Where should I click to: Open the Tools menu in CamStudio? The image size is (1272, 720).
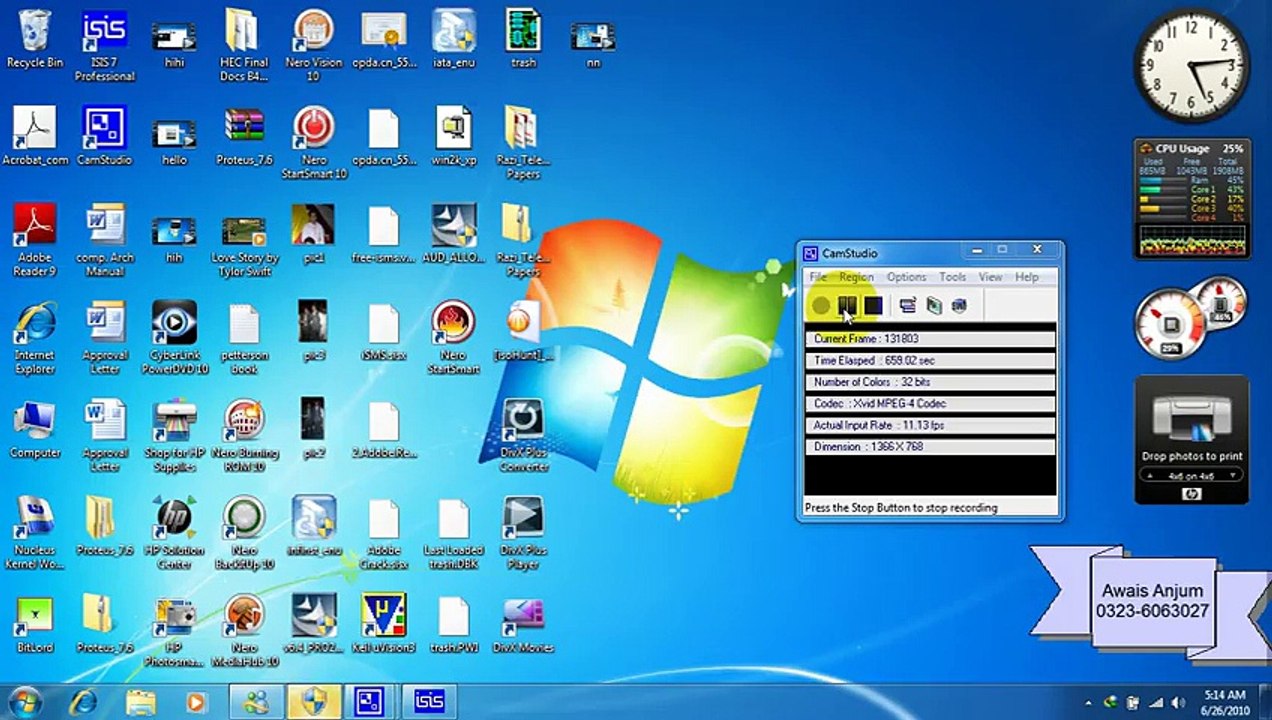953,277
